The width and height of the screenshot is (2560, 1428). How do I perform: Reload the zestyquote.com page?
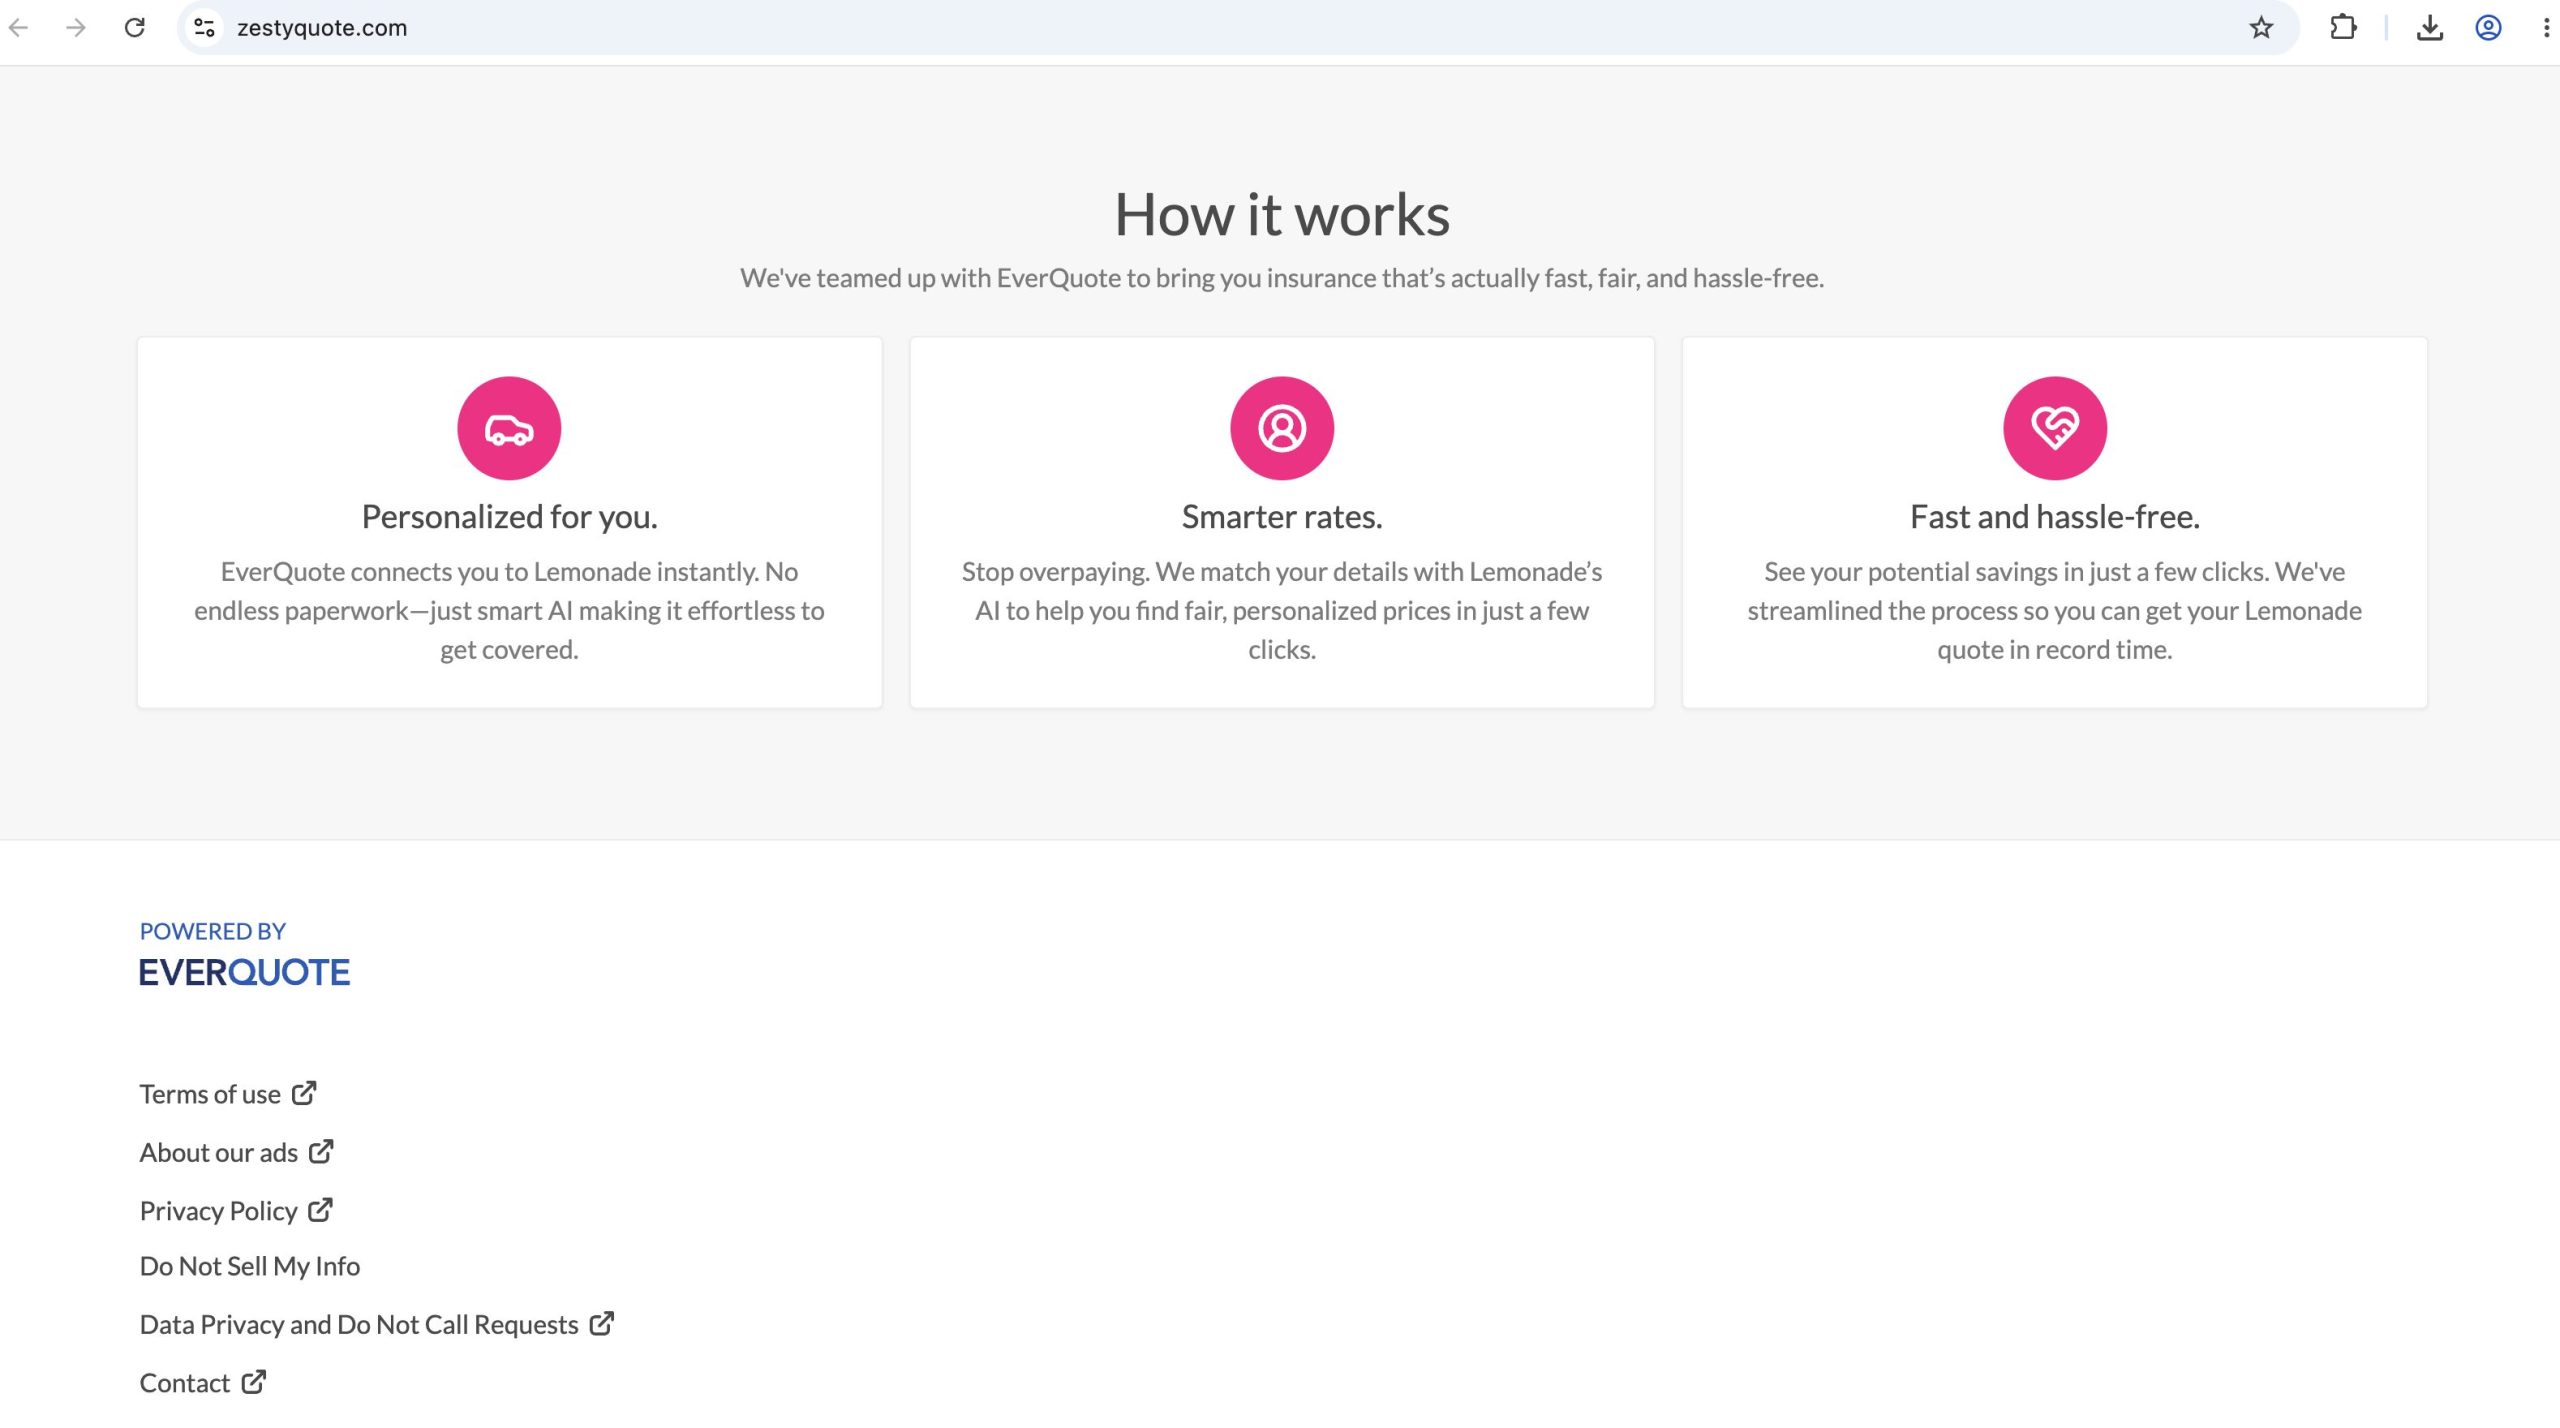[135, 28]
